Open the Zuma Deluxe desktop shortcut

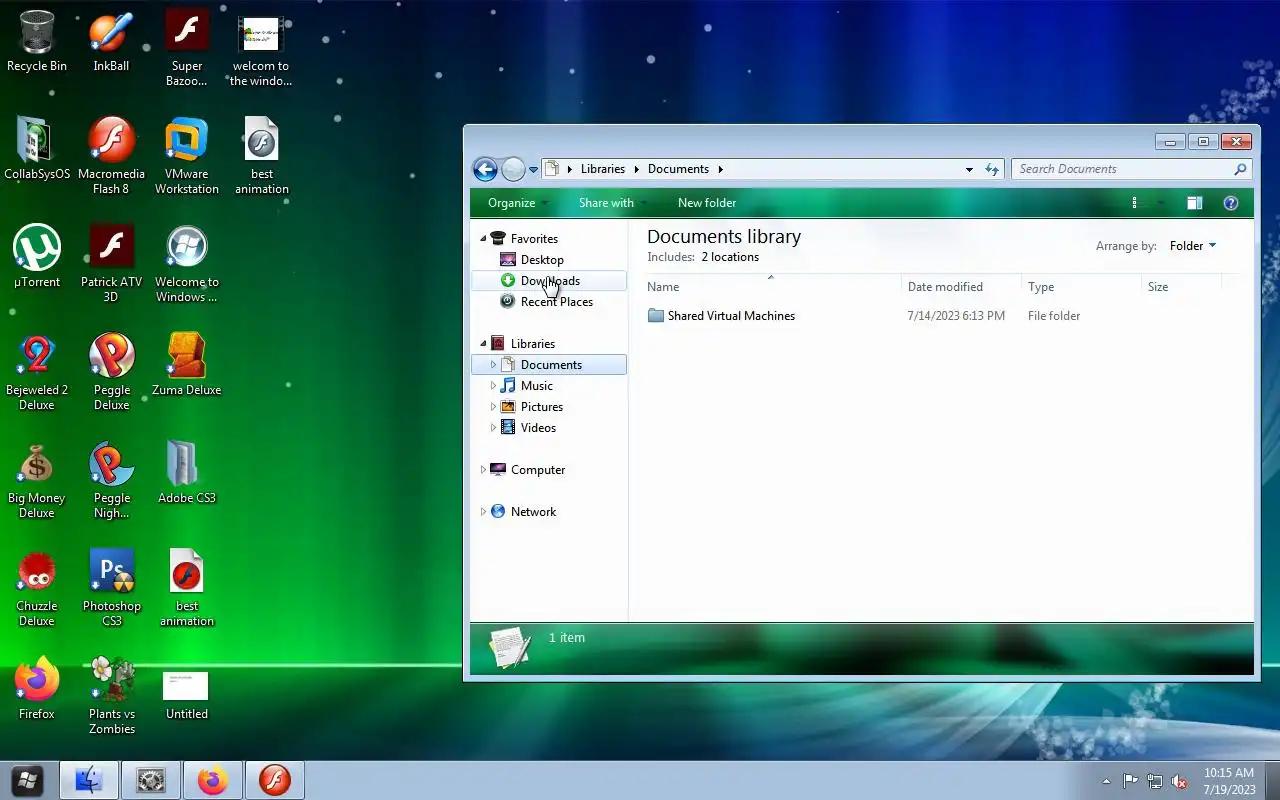[x=187, y=364]
